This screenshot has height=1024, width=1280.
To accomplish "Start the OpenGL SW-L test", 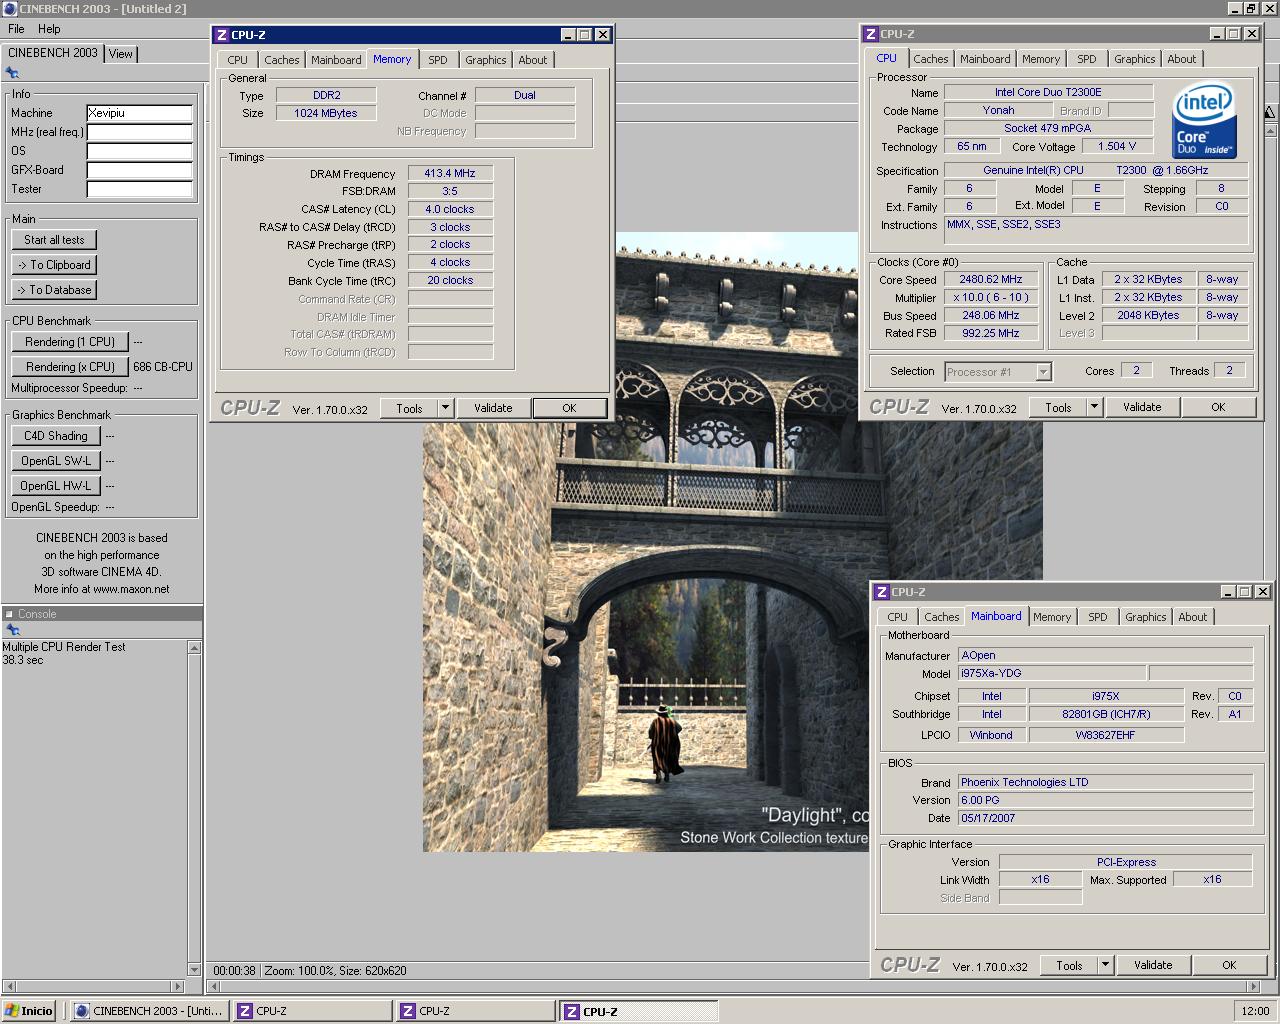I will click(x=56, y=461).
